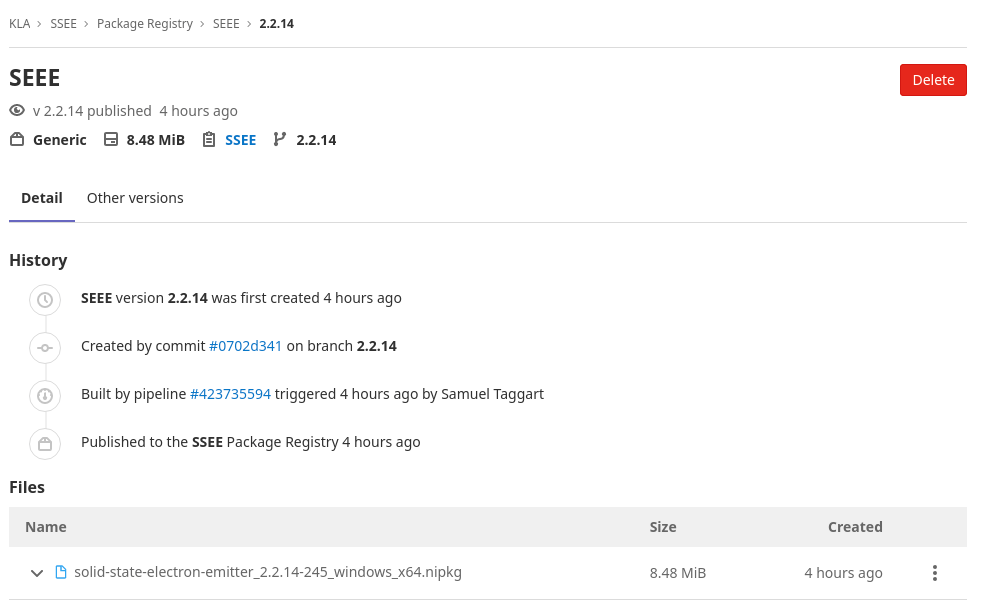The height and width of the screenshot is (613, 993).
Task: Switch to the Other versions tab
Action: point(135,198)
